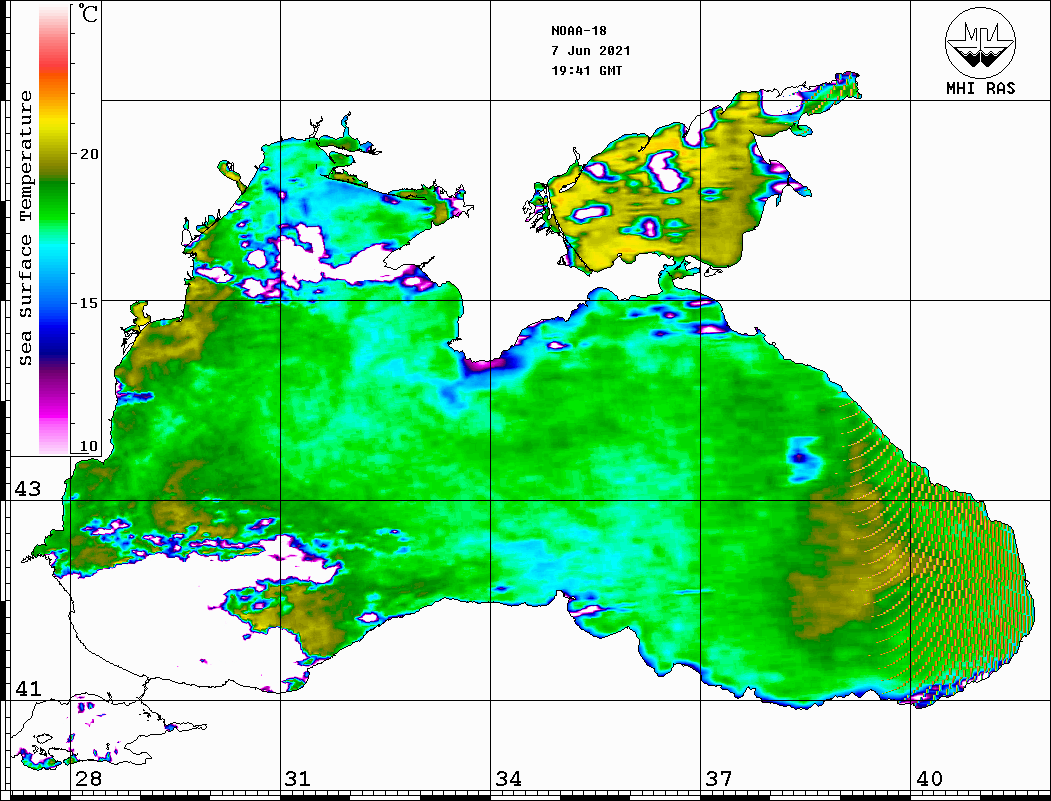Click longitude label 37
The width and height of the screenshot is (1051, 801).
pyautogui.click(x=719, y=779)
